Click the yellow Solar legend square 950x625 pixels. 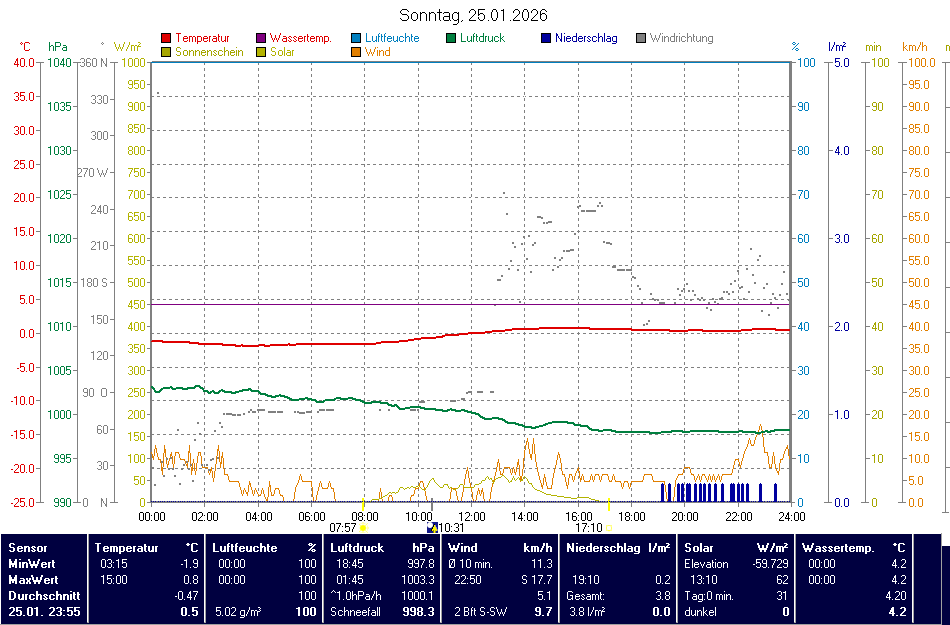[x=261, y=52]
